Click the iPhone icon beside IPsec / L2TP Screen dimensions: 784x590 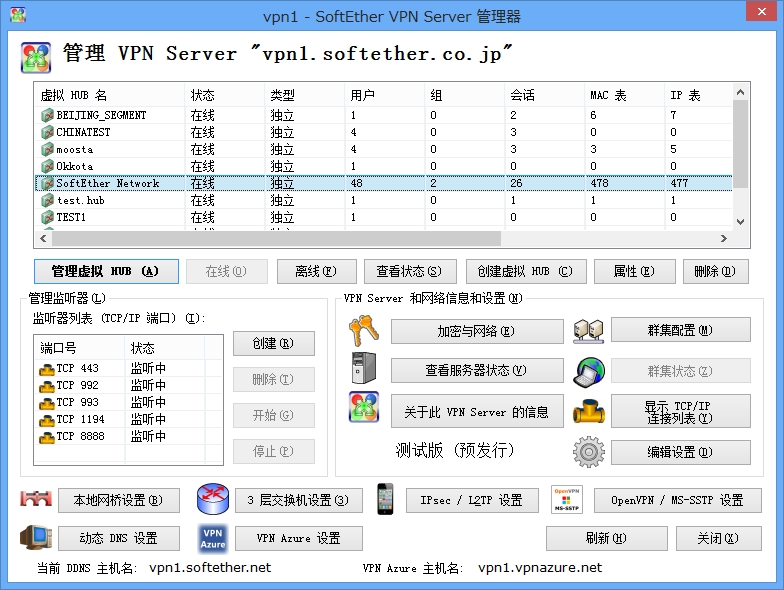(385, 499)
